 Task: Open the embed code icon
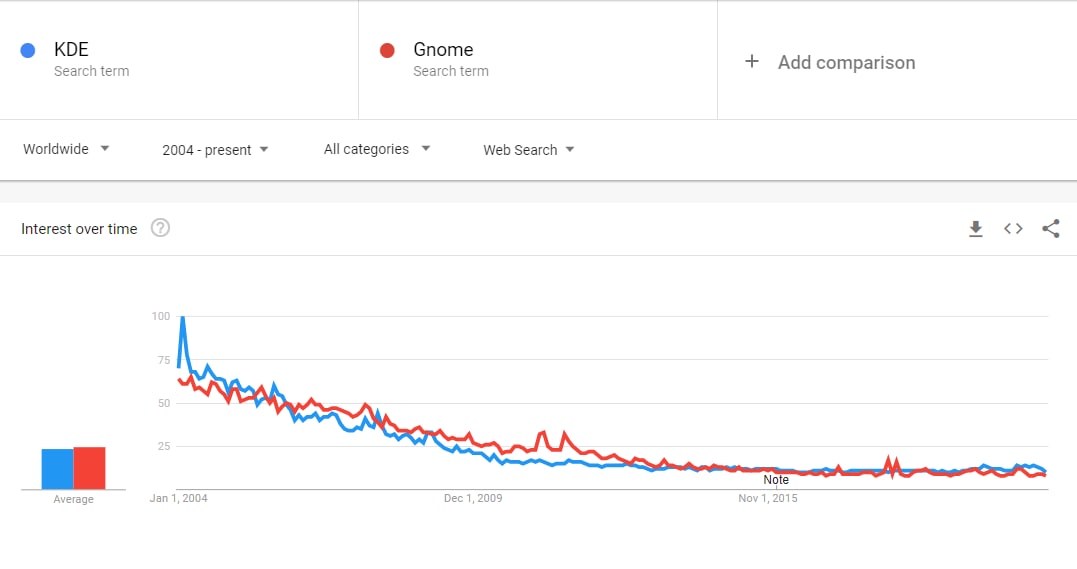[x=1013, y=229]
